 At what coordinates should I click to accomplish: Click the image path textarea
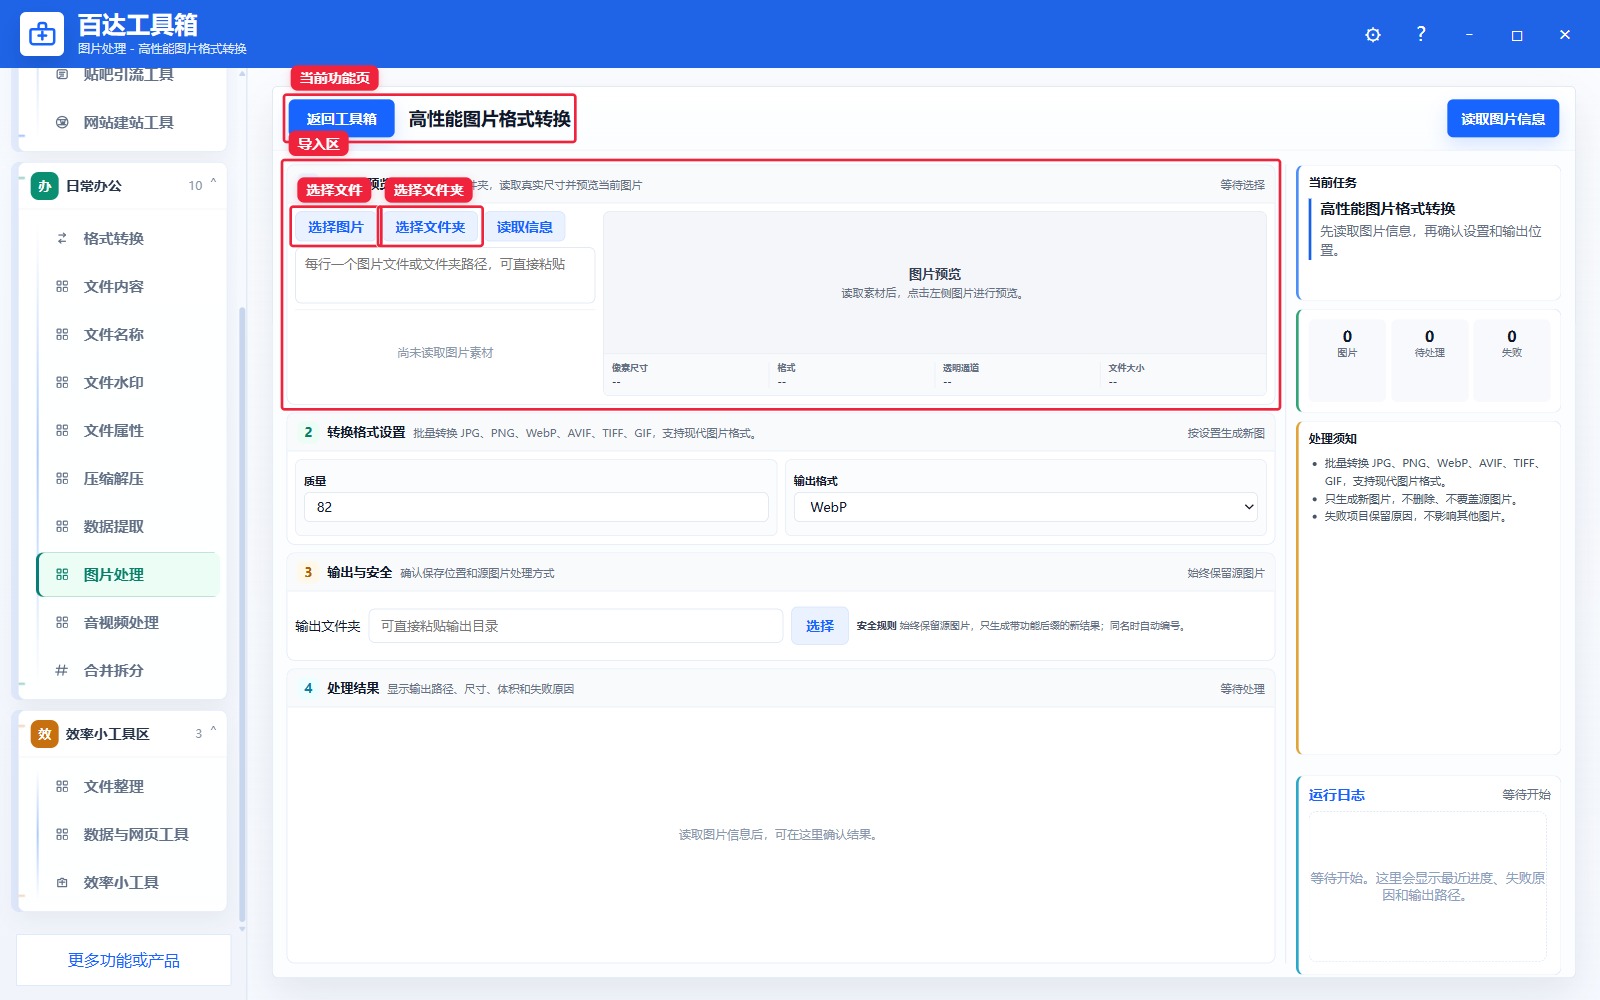tap(445, 275)
